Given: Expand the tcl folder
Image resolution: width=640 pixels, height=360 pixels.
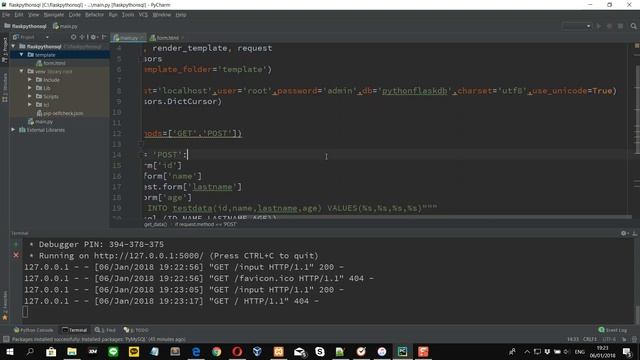Looking at the screenshot, I should (30, 105).
